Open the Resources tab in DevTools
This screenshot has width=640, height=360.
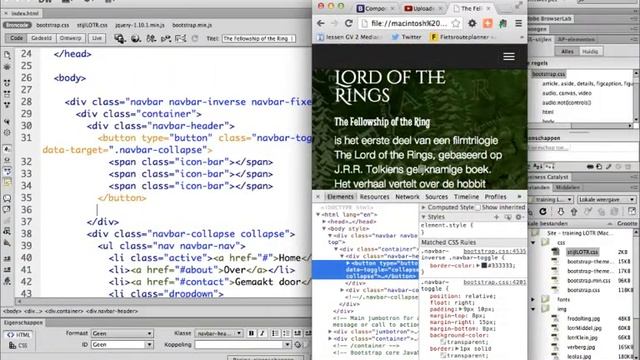point(374,197)
